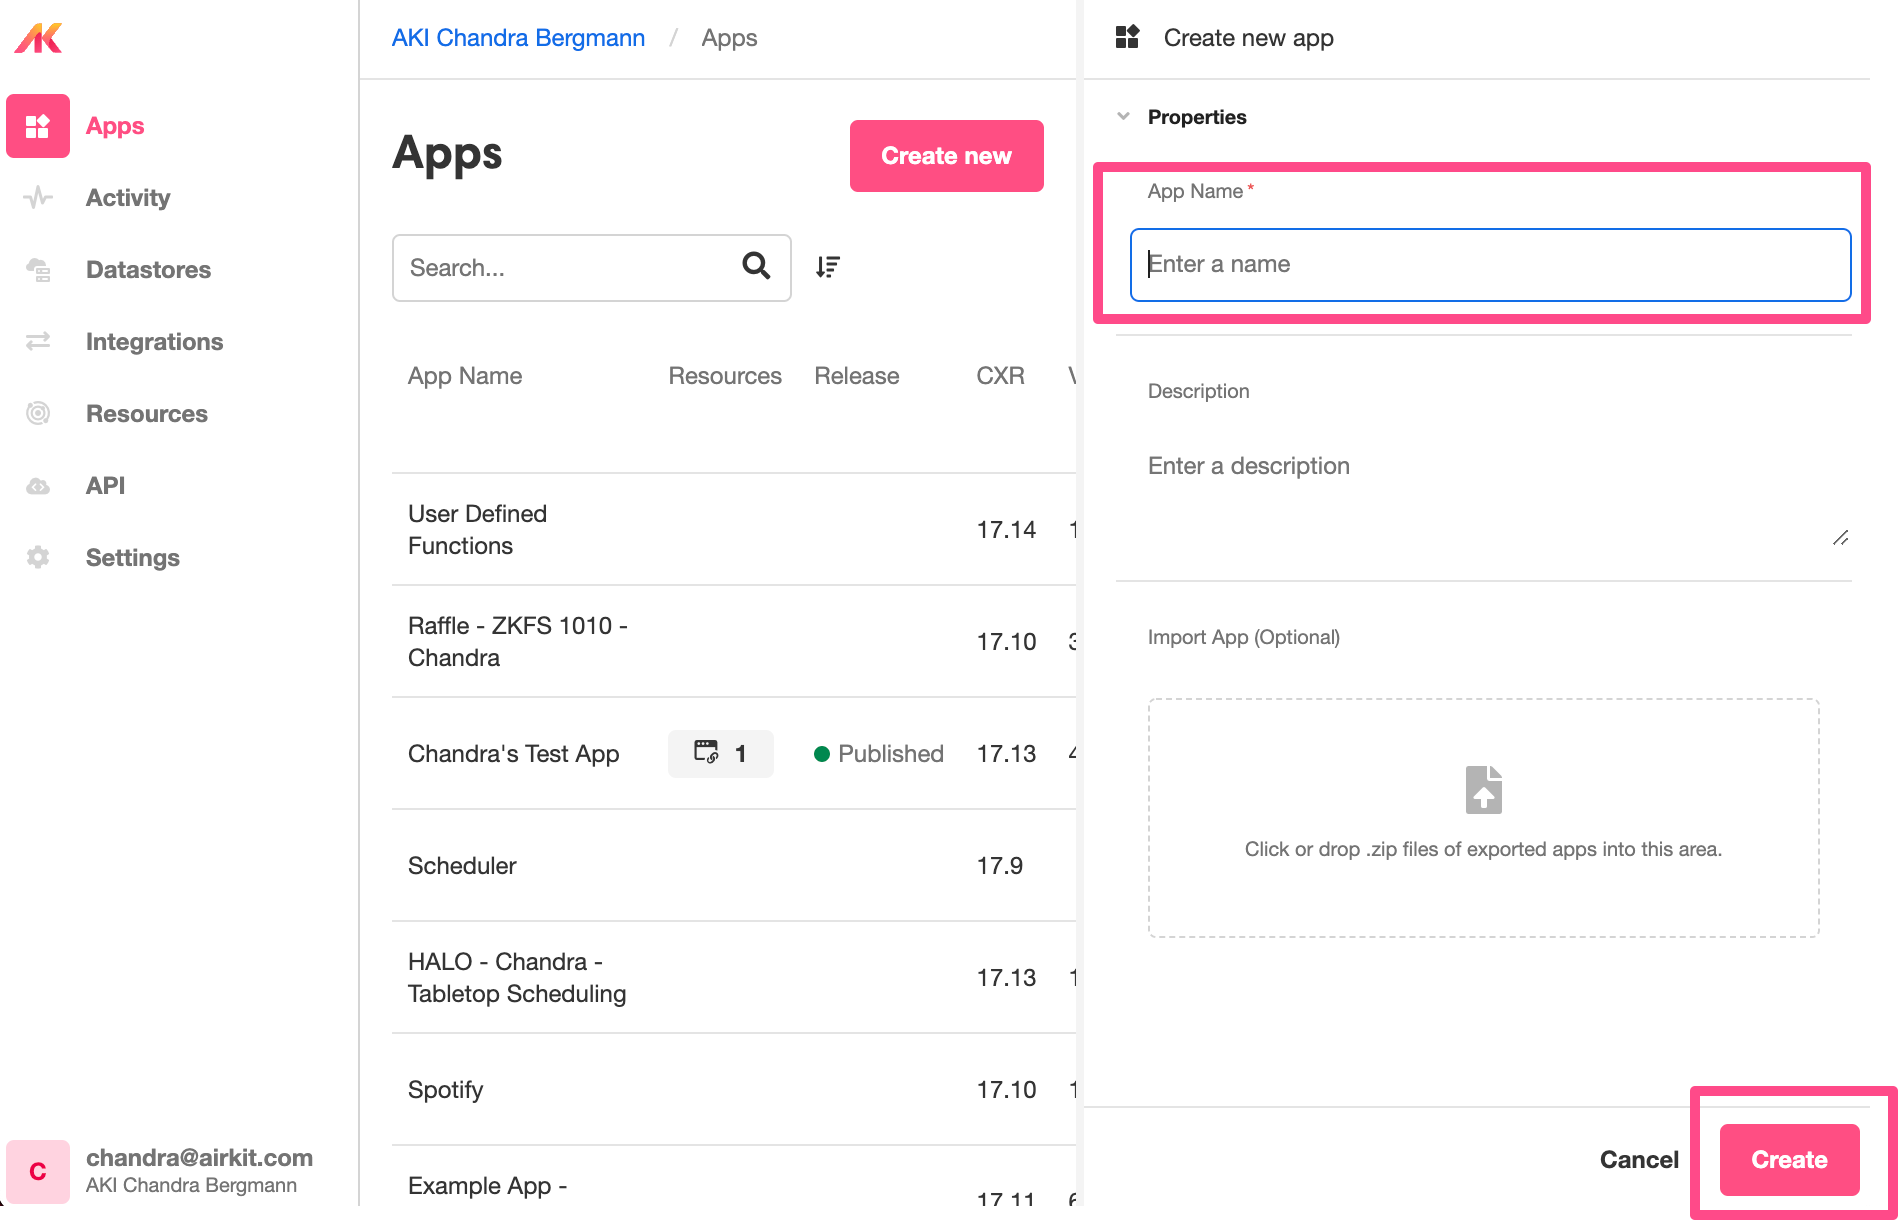Open the Spotify app

pos(734,1090)
